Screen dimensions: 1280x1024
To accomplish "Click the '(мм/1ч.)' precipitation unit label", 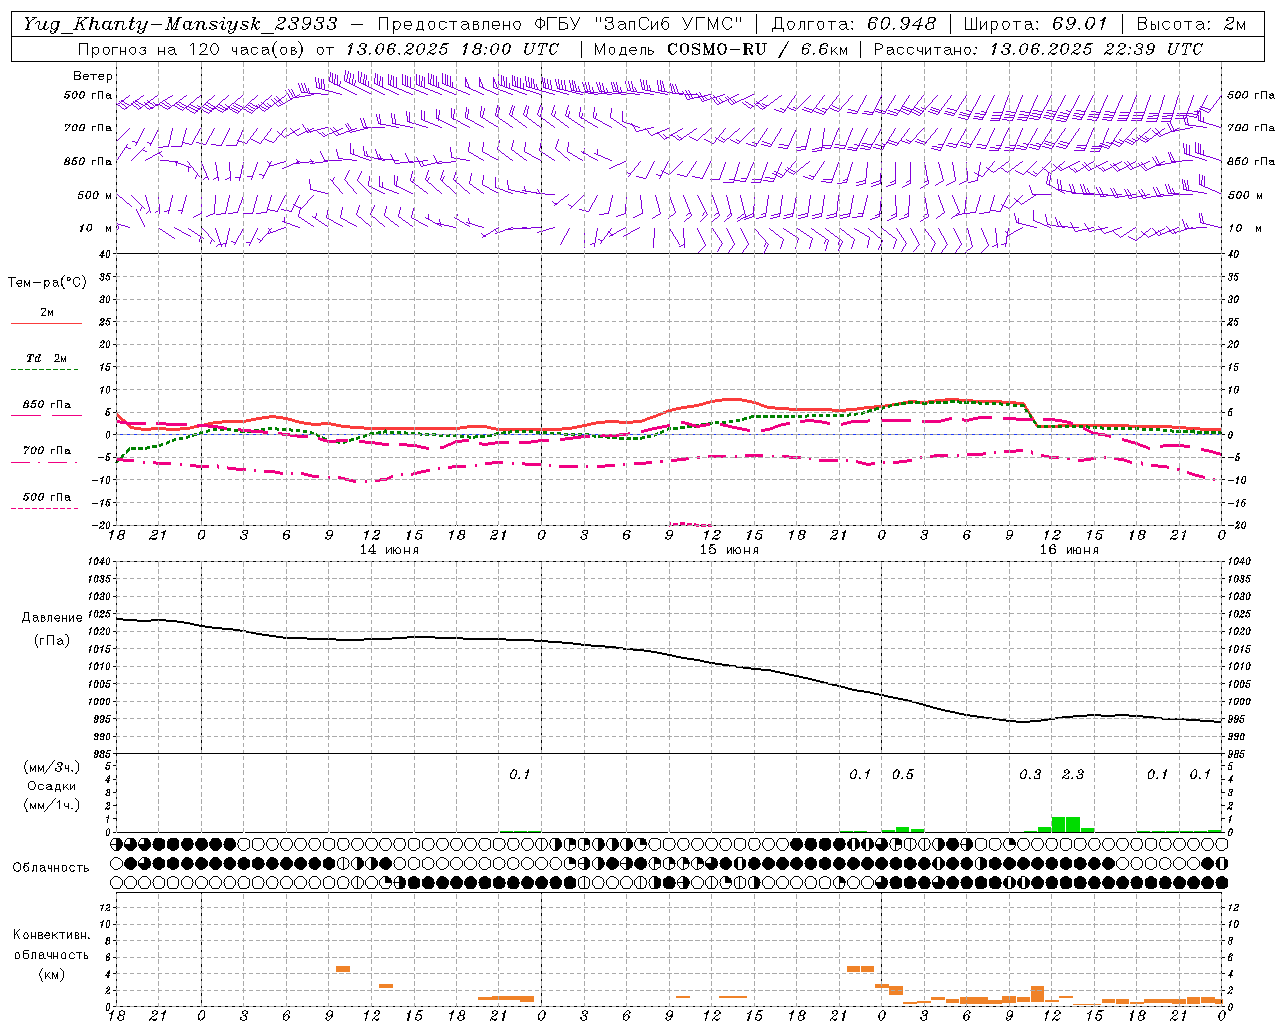I will [x=51, y=804].
